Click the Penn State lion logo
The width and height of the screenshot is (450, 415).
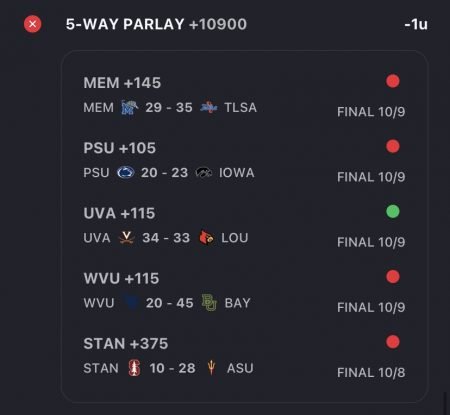click(126, 173)
